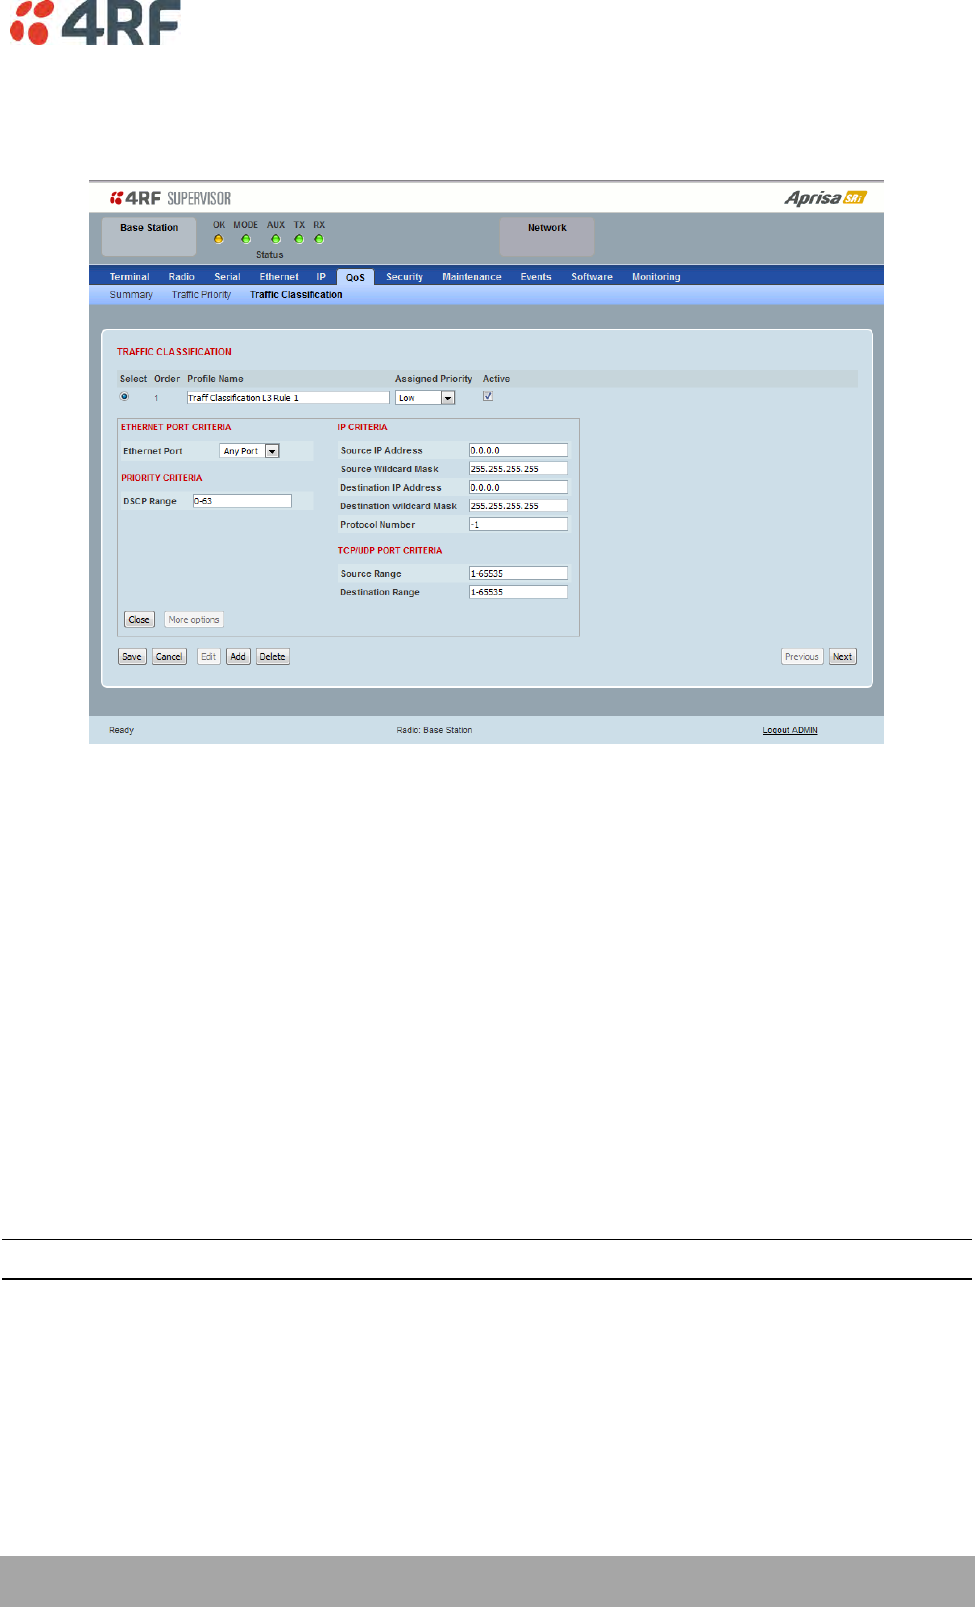The height and width of the screenshot is (1607, 975).
Task: Click the TX status LED
Action: [x=299, y=239]
